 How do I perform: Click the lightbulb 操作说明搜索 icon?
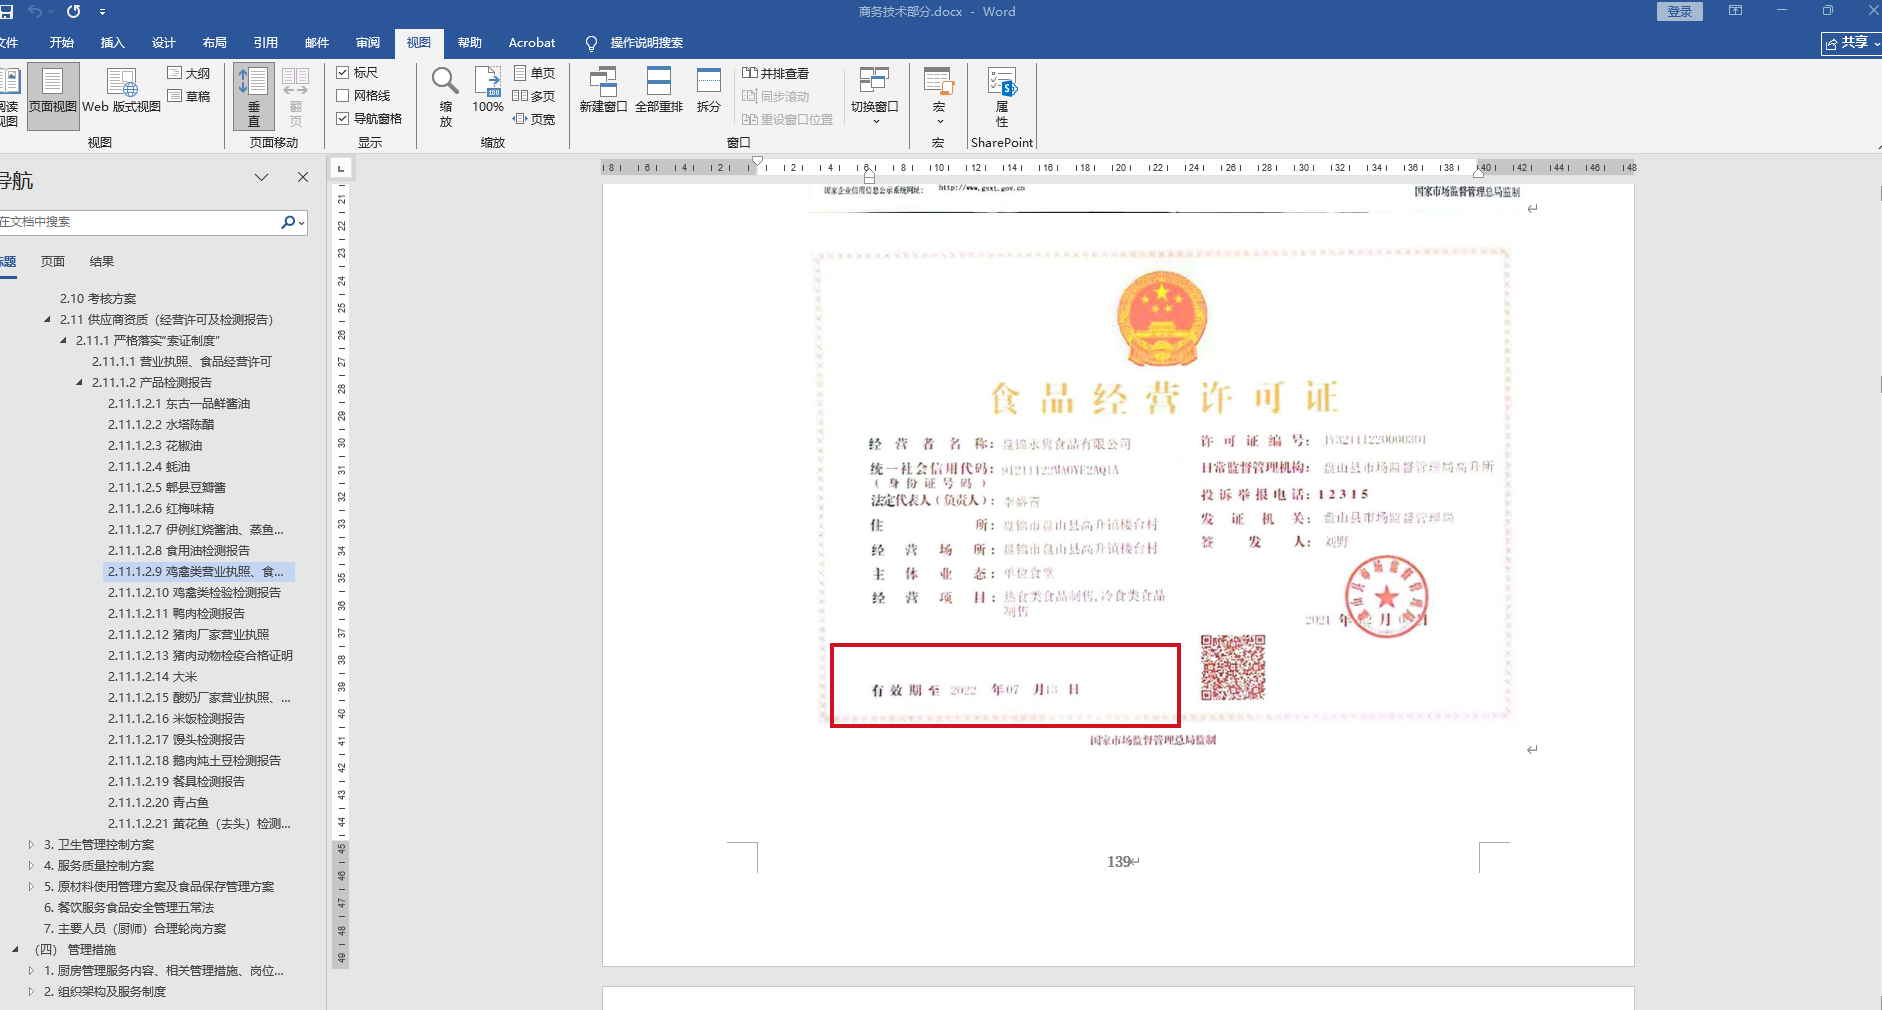pyautogui.click(x=591, y=43)
